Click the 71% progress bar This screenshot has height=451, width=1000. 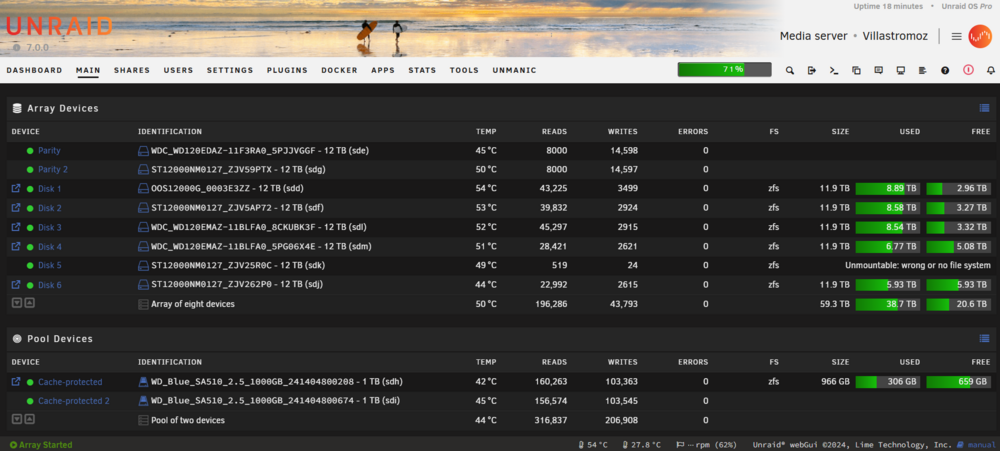[x=724, y=70]
